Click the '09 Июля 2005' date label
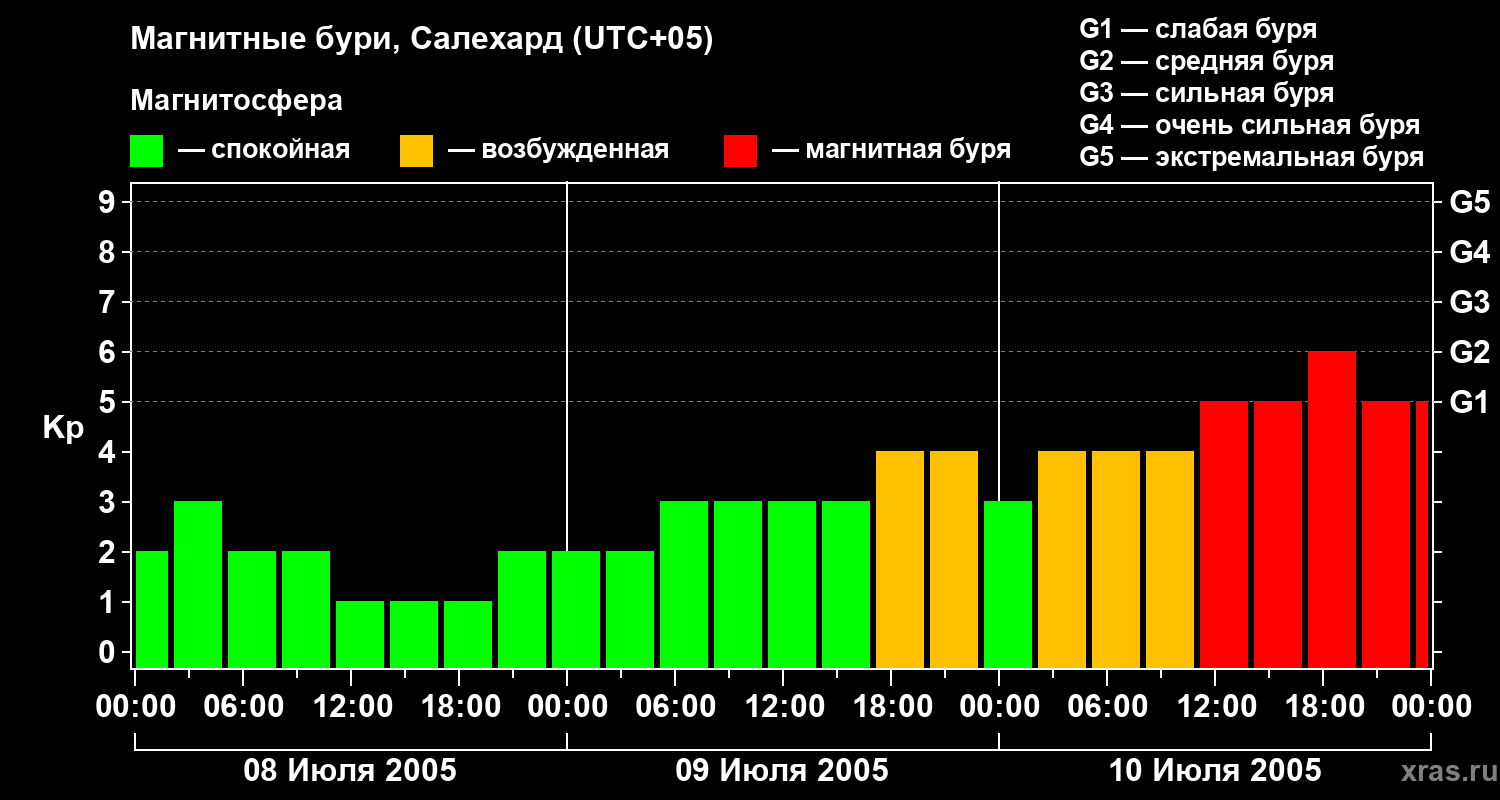 [782, 771]
